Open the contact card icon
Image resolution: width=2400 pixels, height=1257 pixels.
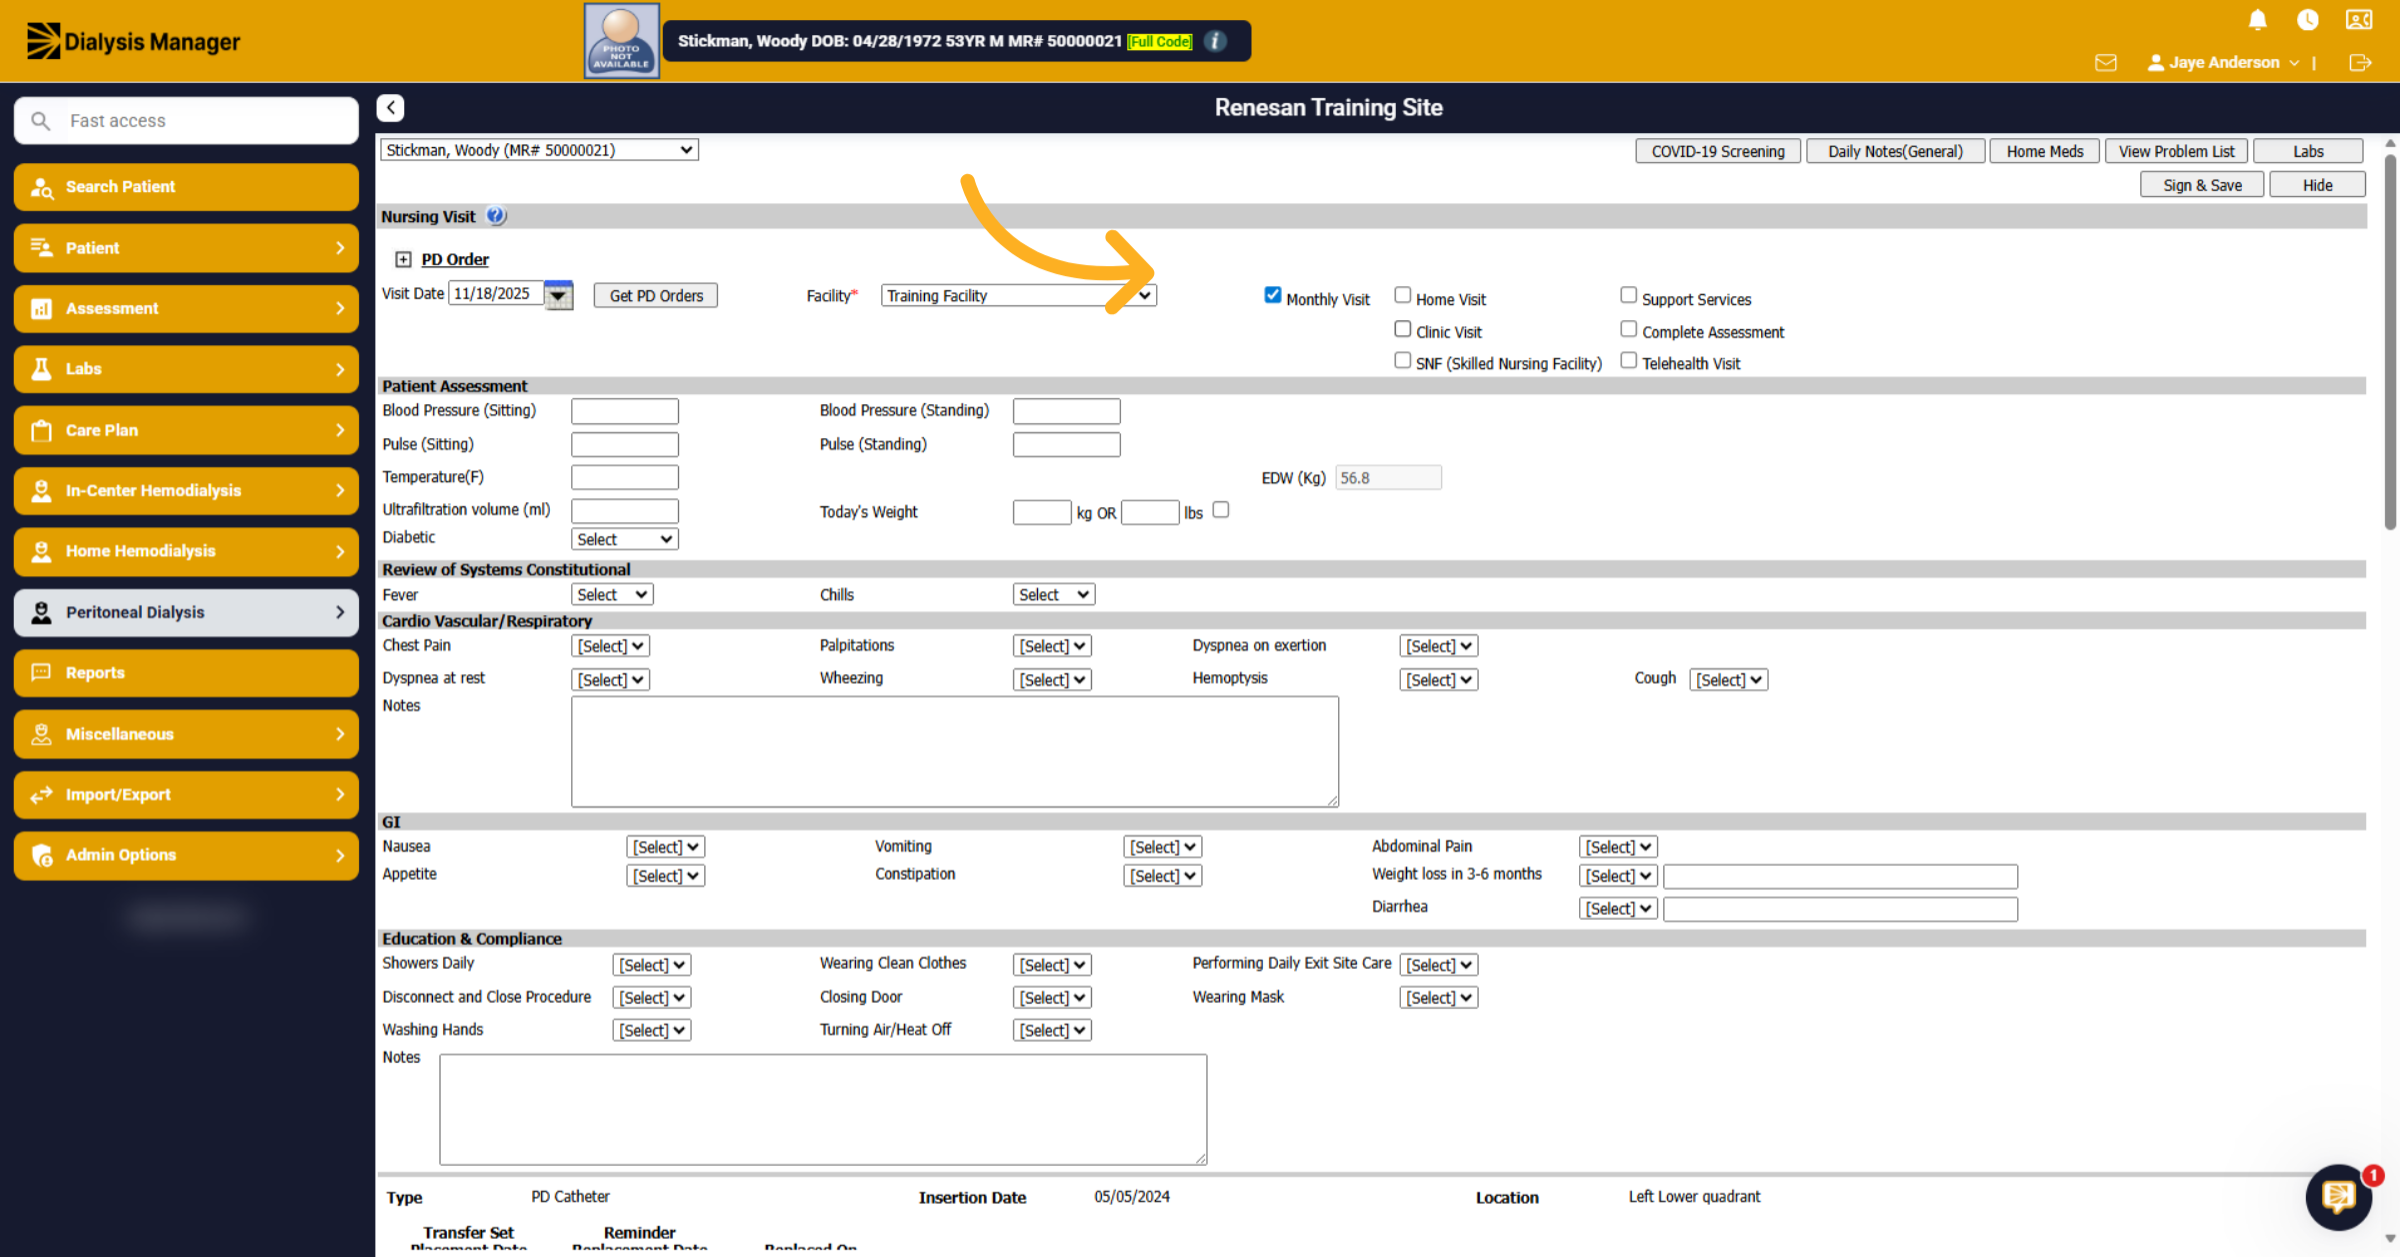click(2359, 20)
